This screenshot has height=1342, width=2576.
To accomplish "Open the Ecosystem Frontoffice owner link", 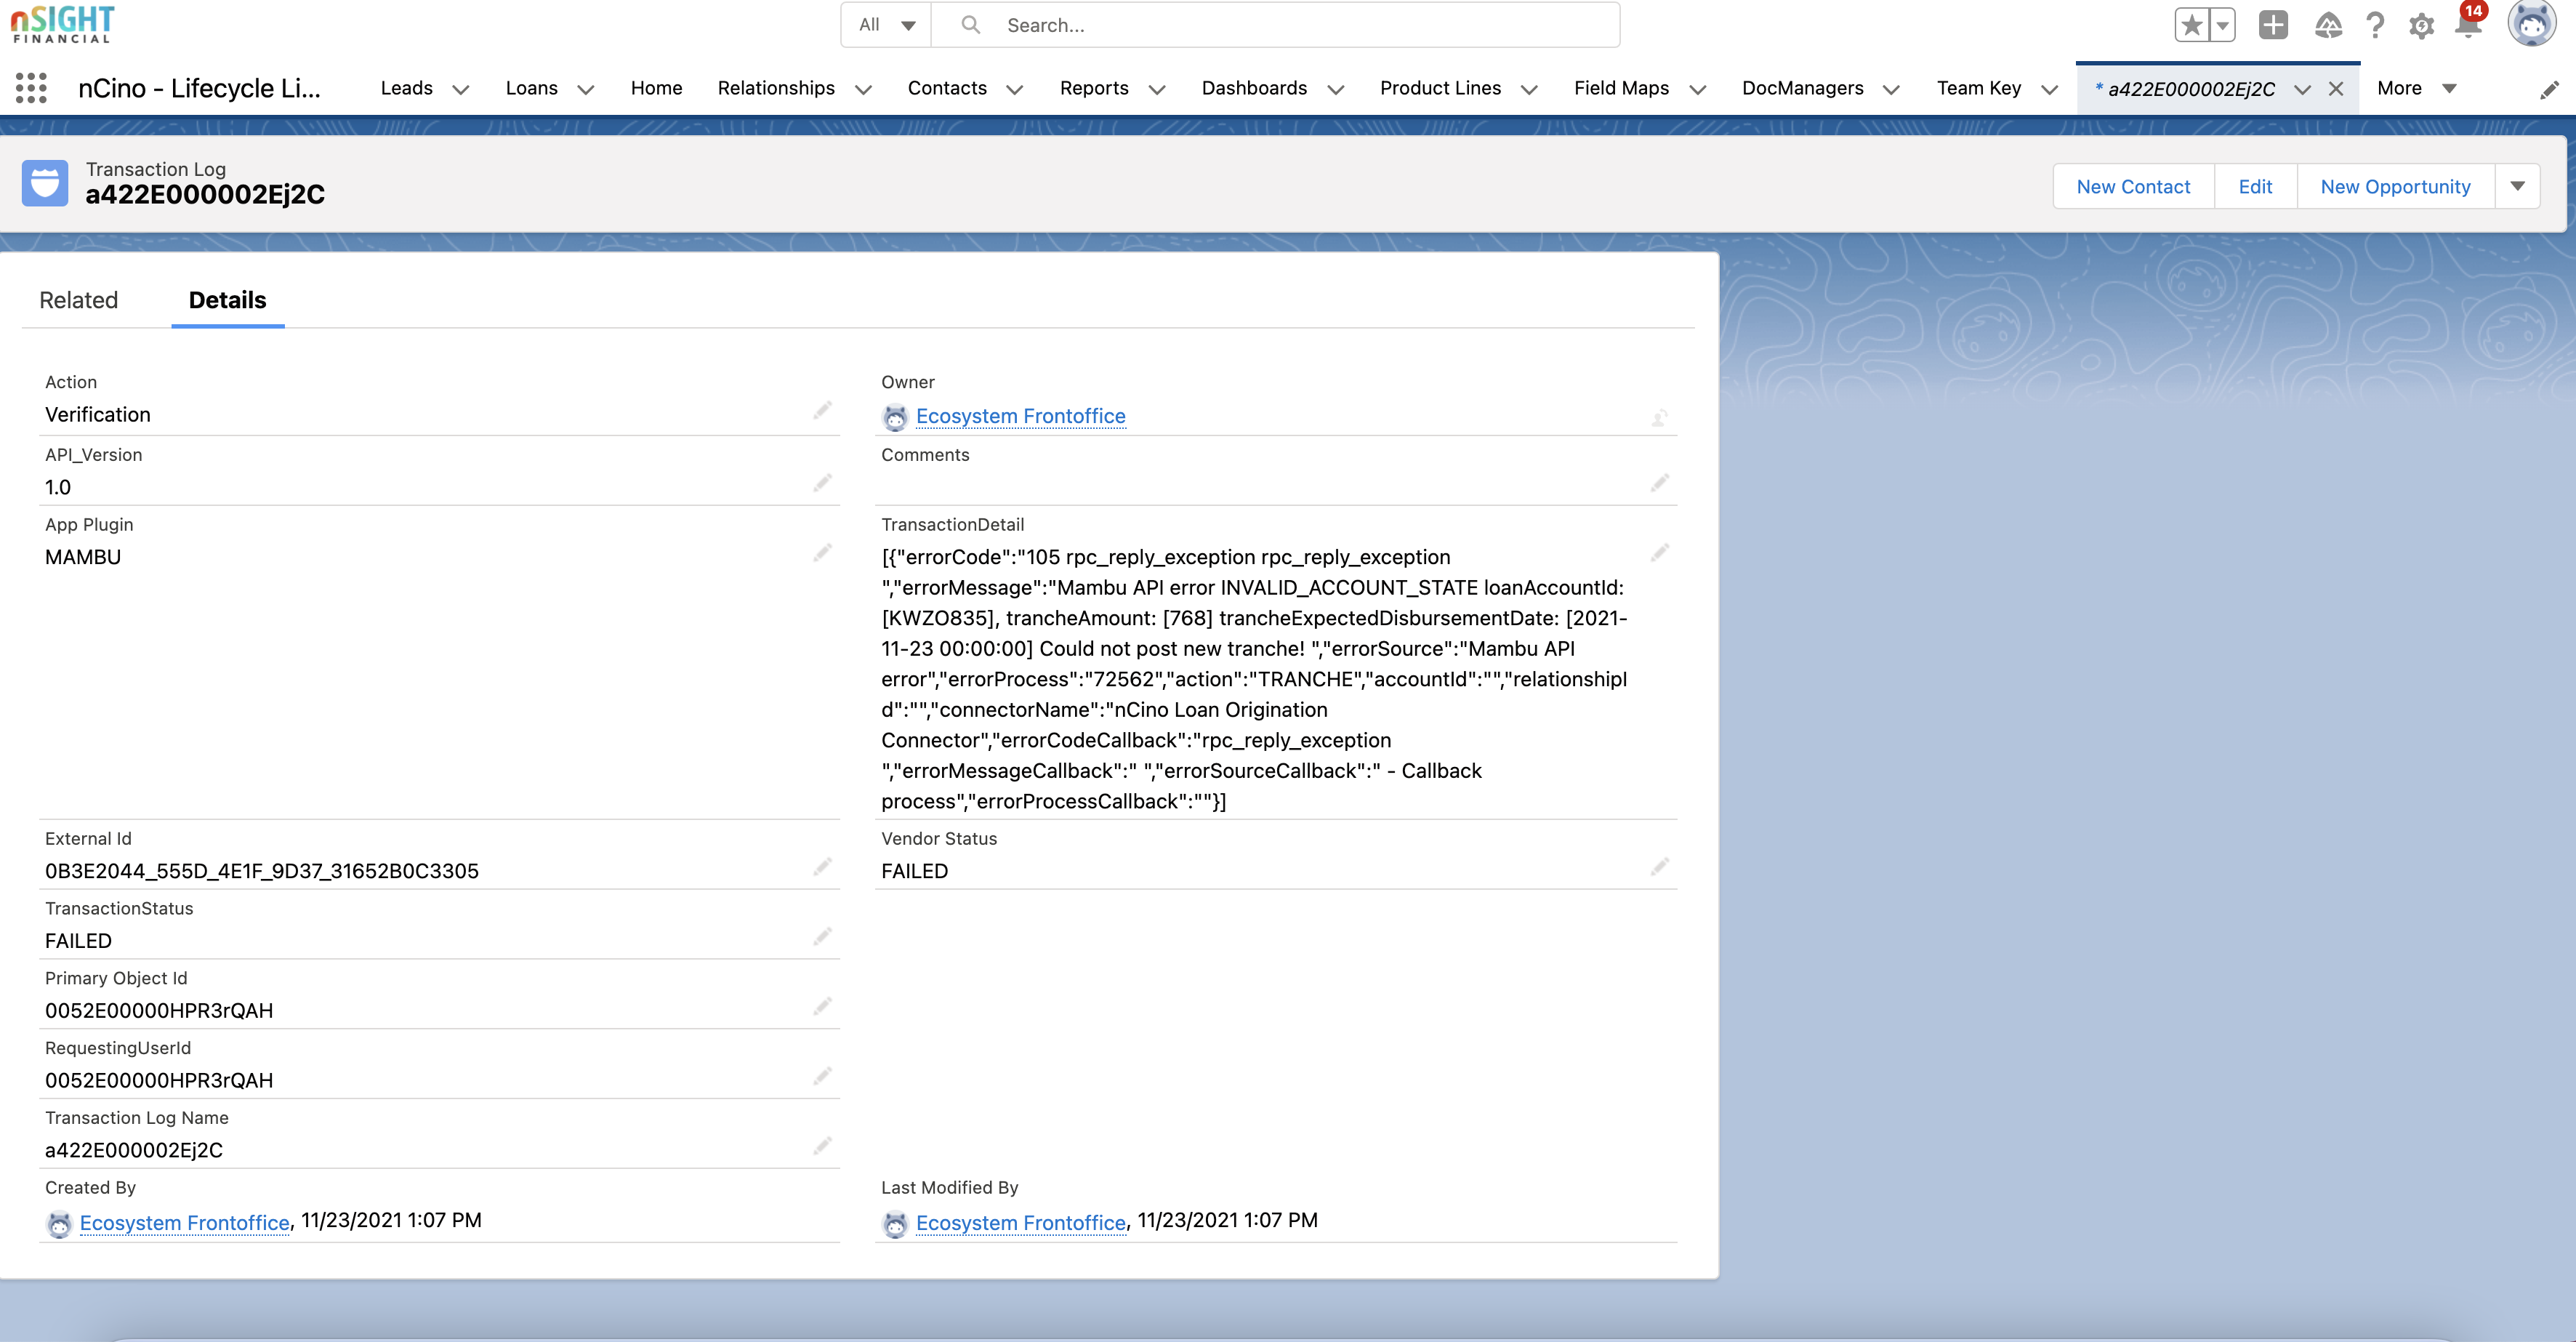I will click(1021, 416).
